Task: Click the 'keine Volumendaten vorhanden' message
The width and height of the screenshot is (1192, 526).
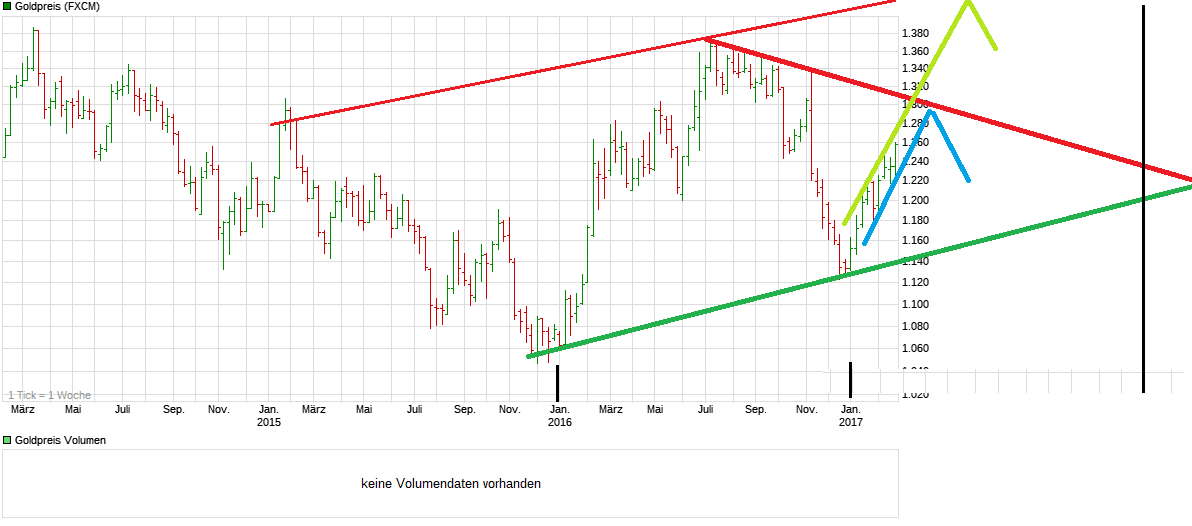Action: click(451, 484)
